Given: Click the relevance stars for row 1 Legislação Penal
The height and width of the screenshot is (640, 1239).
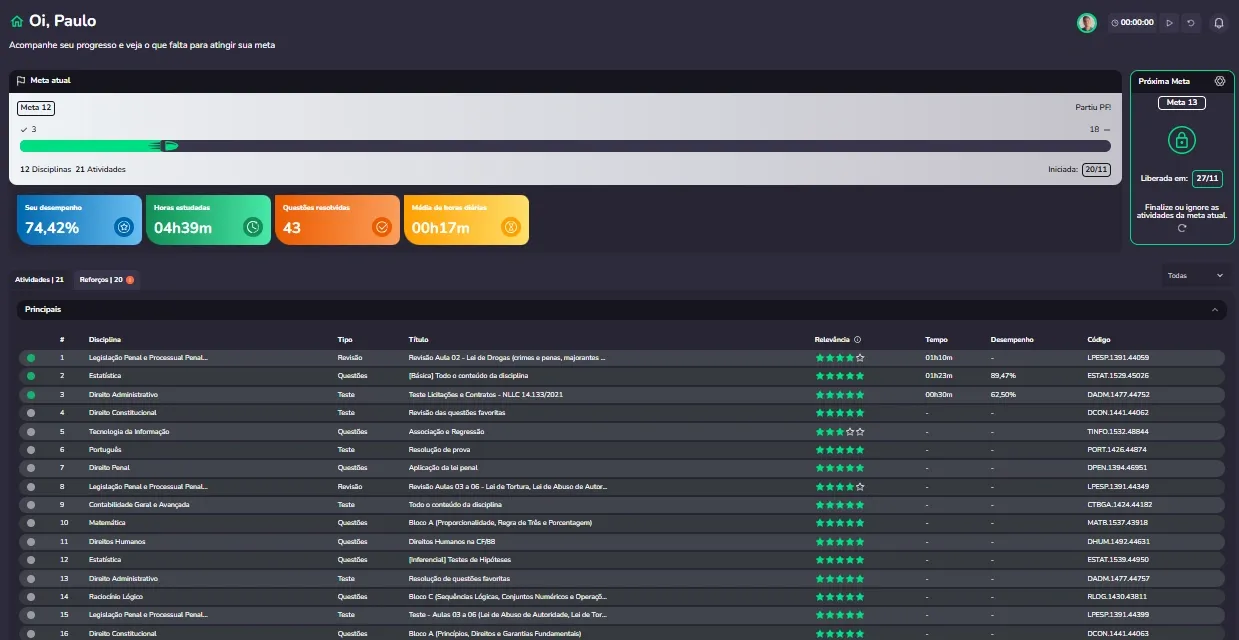Looking at the screenshot, I should (840, 357).
